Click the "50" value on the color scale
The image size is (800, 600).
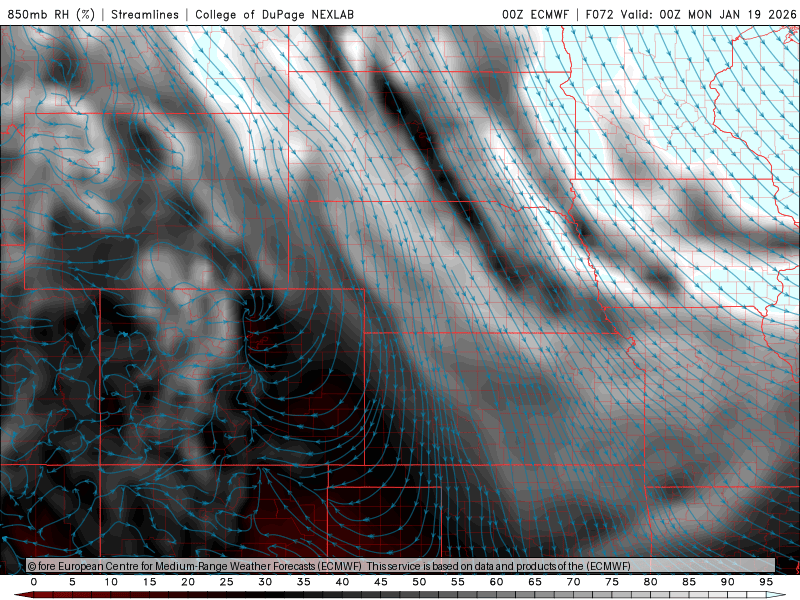coord(419,582)
